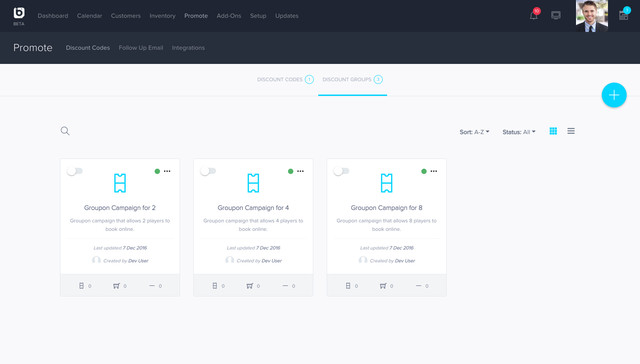Open the three-dot options on Groupon Campaign for 4

coord(300,171)
